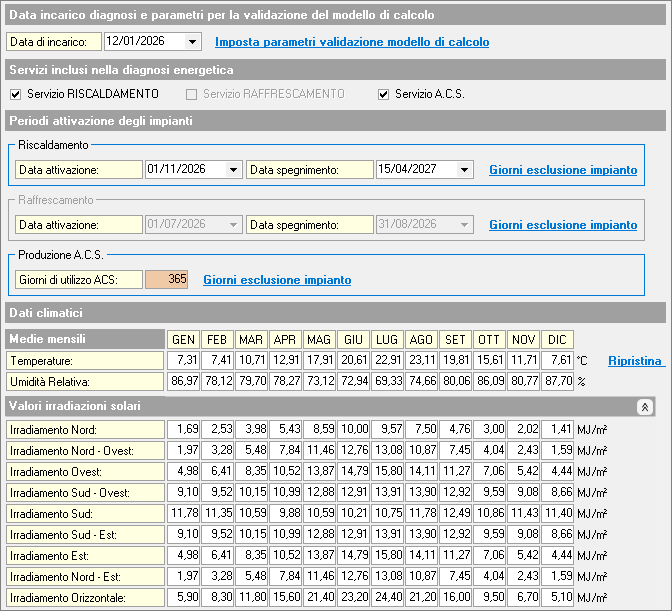Select the GEN temperature cell value
Image resolution: width=672 pixels, height=611 pixels.
[183, 360]
